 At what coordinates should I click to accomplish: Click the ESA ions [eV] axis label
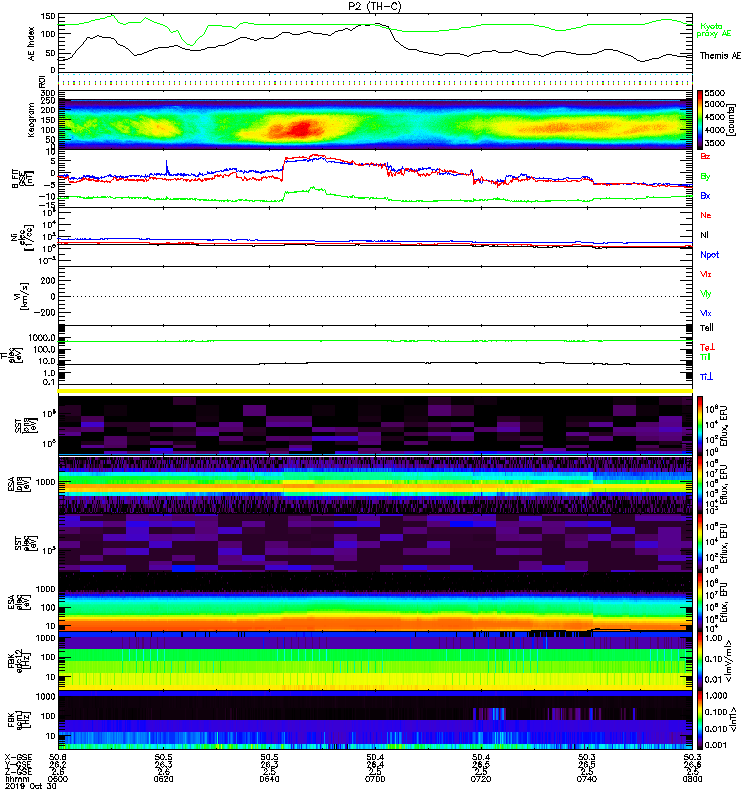point(18,484)
